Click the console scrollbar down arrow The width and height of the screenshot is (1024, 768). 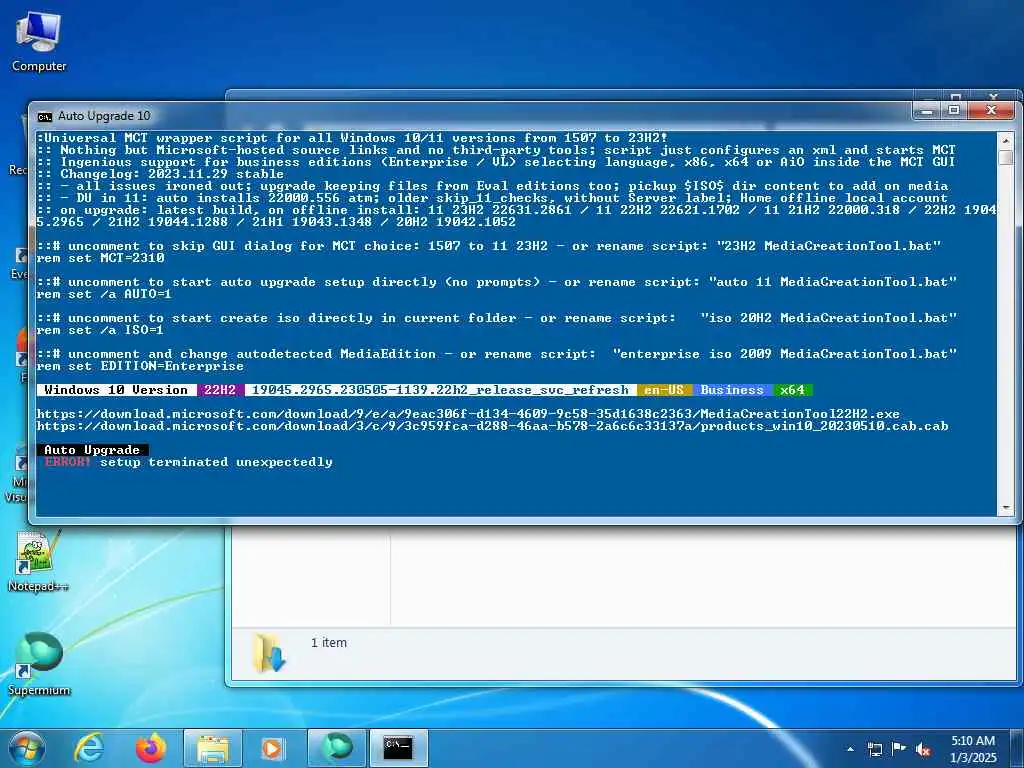(1005, 507)
